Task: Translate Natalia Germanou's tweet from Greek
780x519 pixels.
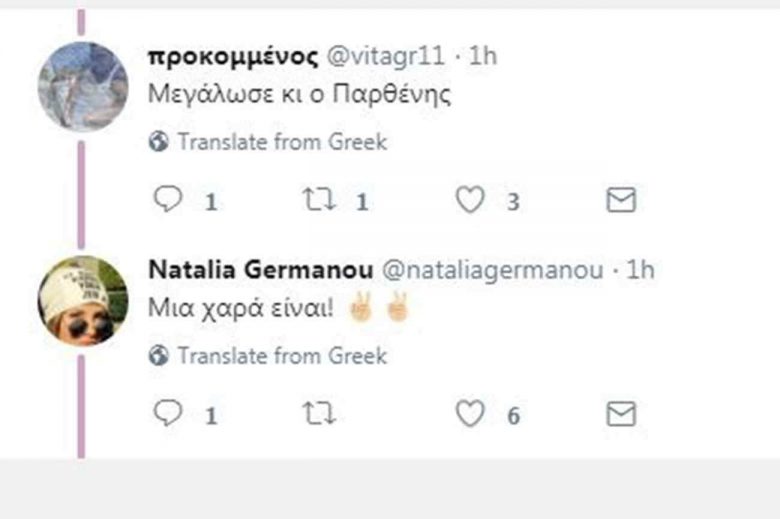Action: tap(281, 355)
